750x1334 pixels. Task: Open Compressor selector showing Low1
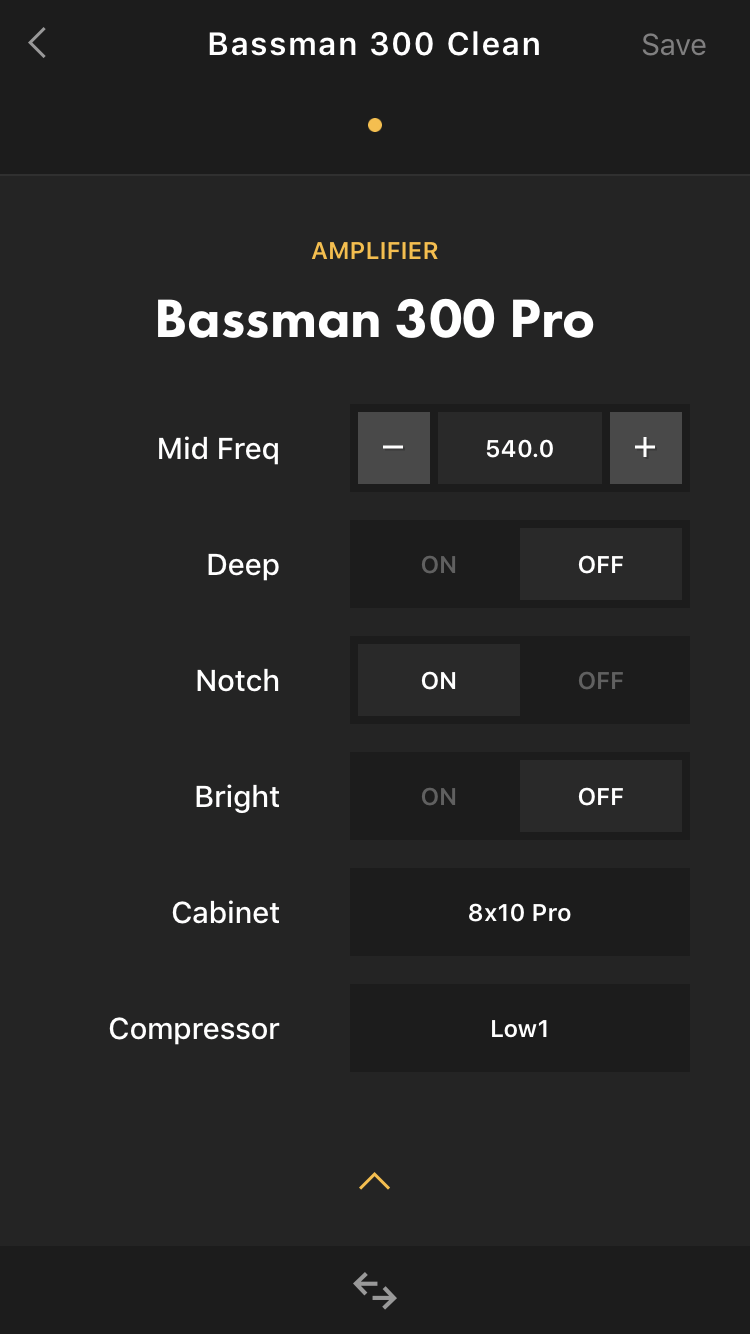click(x=520, y=1028)
